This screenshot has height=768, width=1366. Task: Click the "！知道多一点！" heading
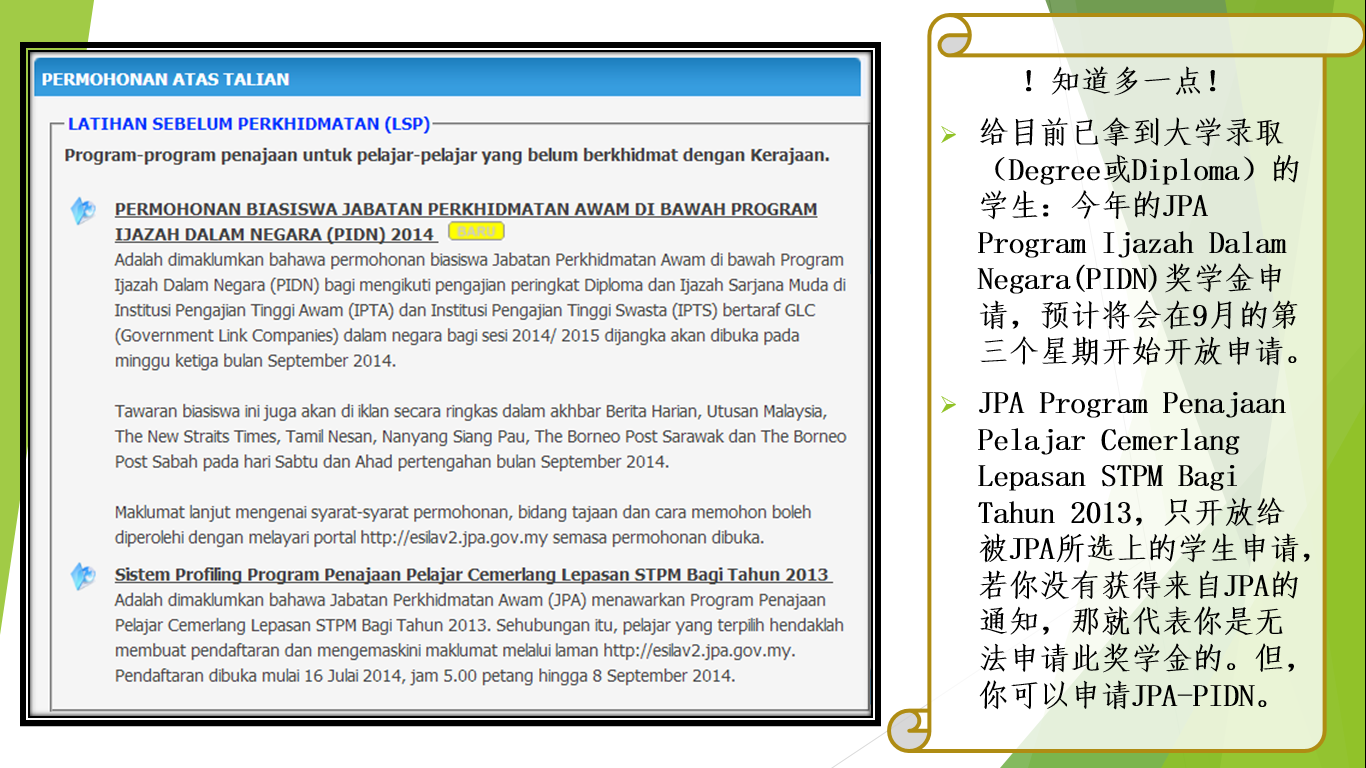(x=1119, y=81)
